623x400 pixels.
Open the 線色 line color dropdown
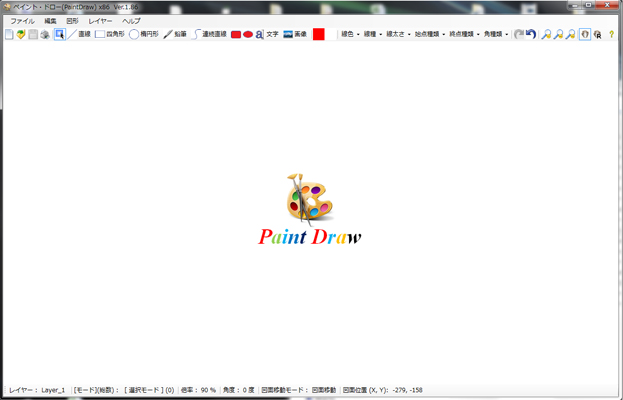(x=350, y=35)
